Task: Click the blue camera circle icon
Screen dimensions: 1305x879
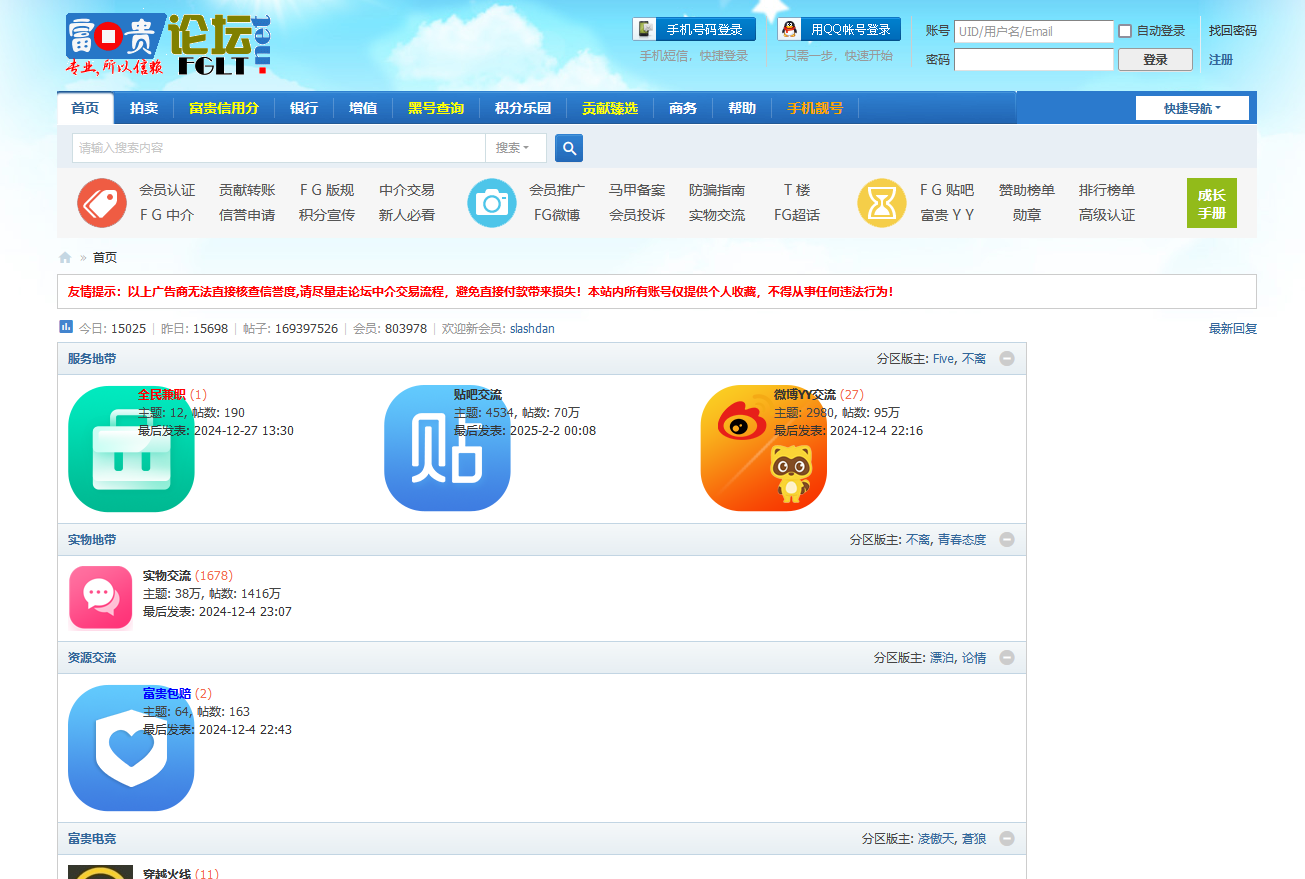Action: click(x=492, y=203)
